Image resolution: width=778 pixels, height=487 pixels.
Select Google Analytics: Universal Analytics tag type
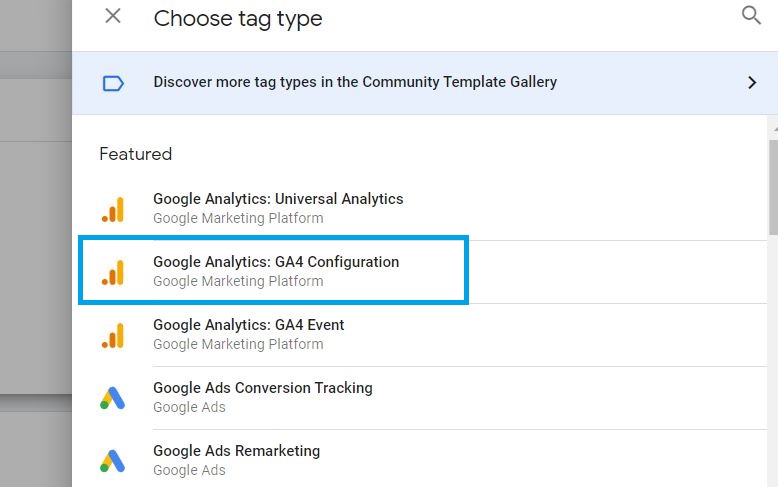(420, 208)
